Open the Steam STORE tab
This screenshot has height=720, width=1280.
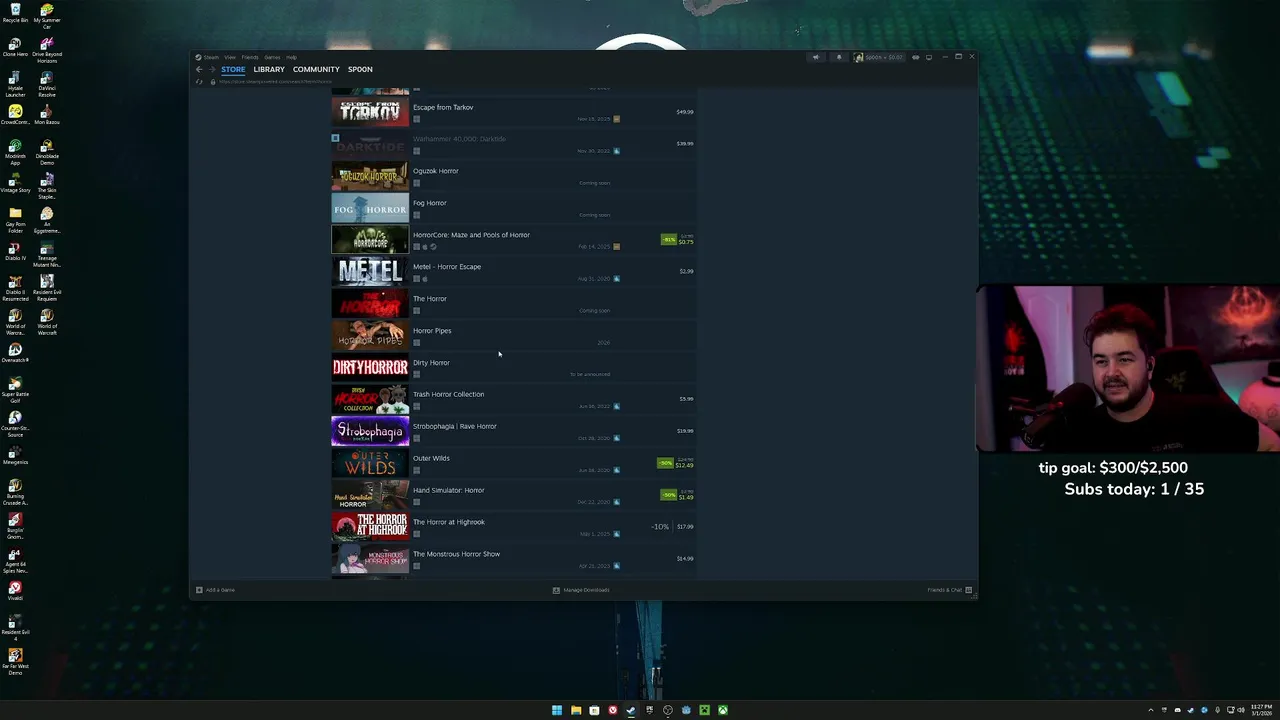[233, 69]
